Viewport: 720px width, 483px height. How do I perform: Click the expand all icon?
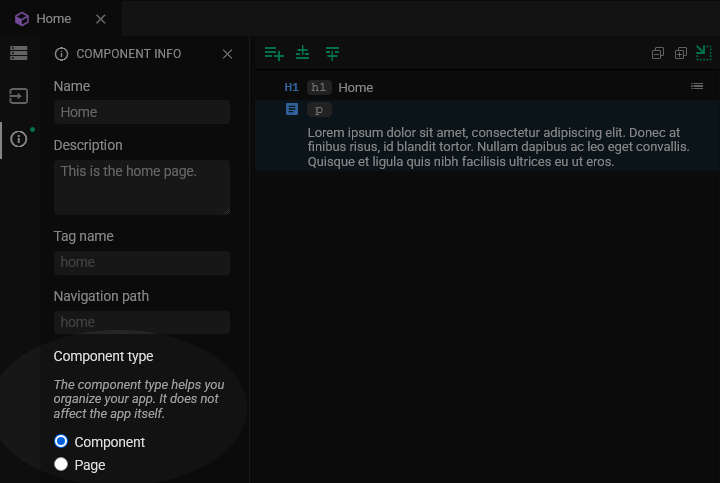coord(681,53)
